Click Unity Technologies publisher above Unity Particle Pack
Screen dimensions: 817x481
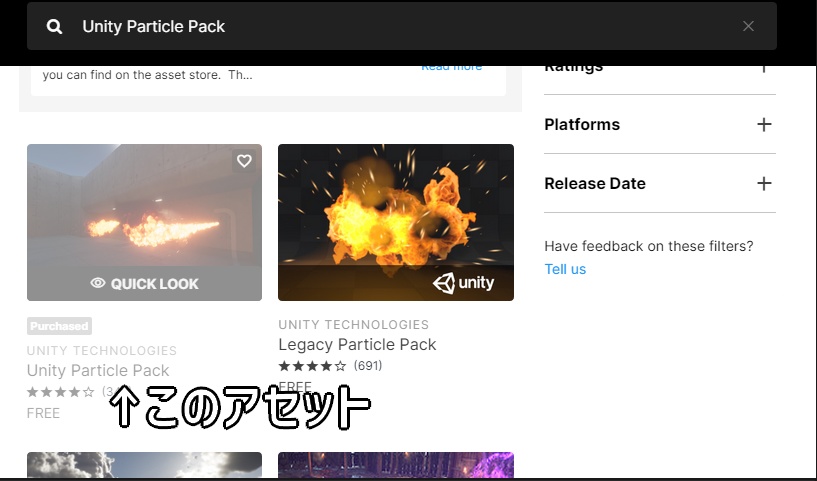tap(102, 351)
